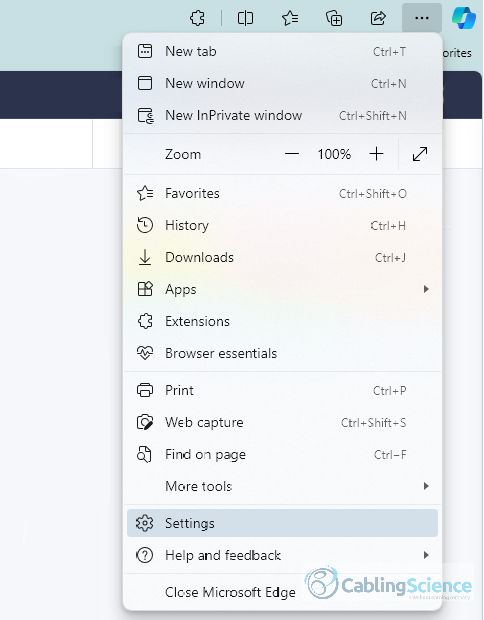Expand the Apps submenu arrow
Screen dimensions: 484x620
click(x=426, y=289)
